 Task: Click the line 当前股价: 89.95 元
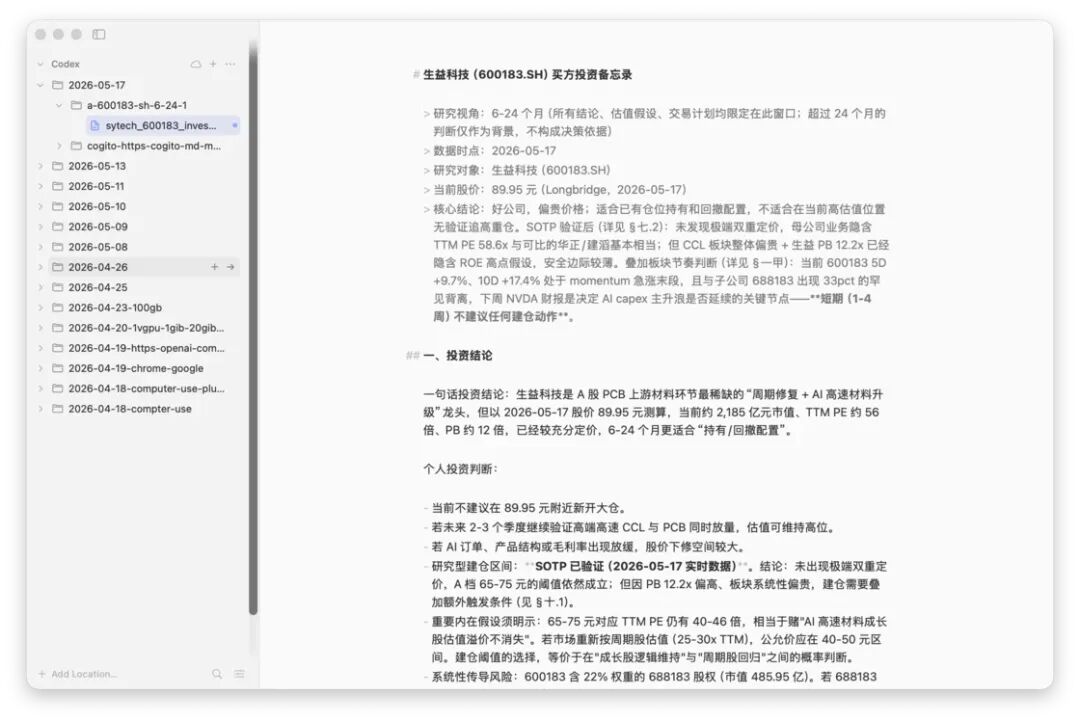pos(559,189)
